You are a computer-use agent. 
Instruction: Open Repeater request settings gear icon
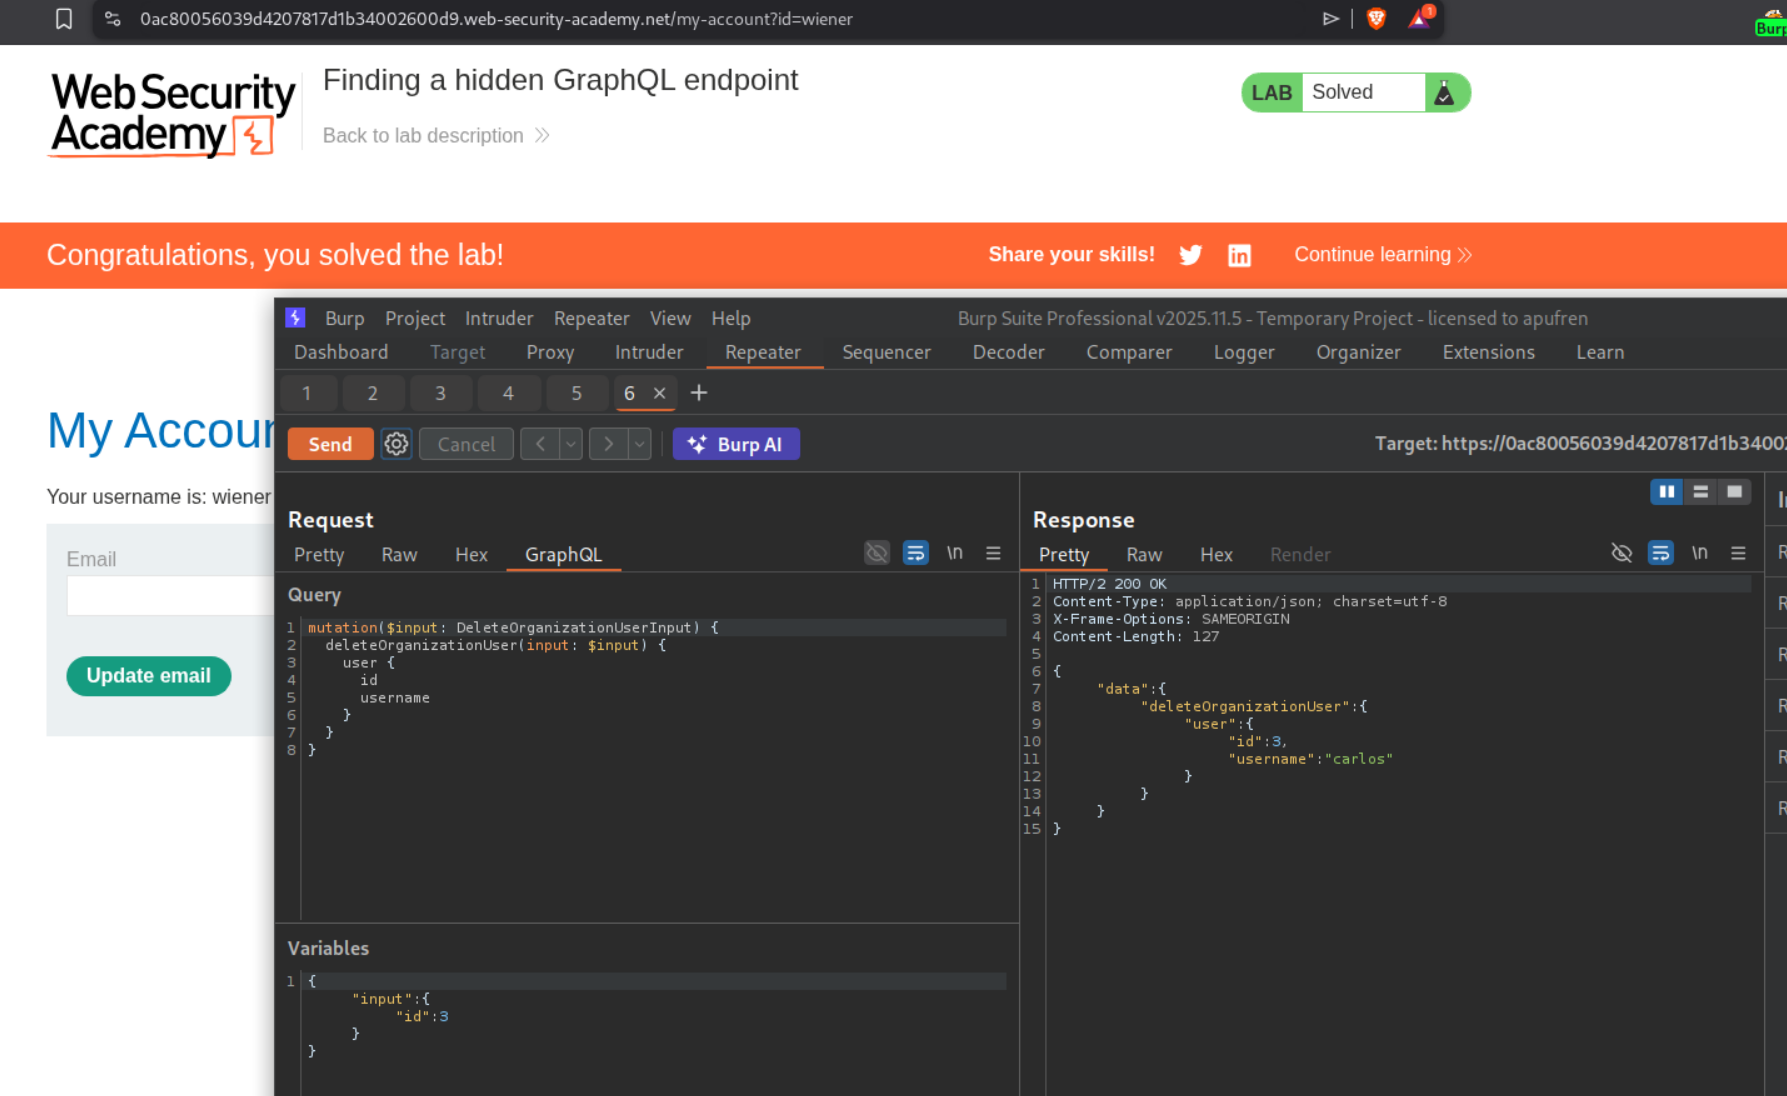tap(396, 444)
